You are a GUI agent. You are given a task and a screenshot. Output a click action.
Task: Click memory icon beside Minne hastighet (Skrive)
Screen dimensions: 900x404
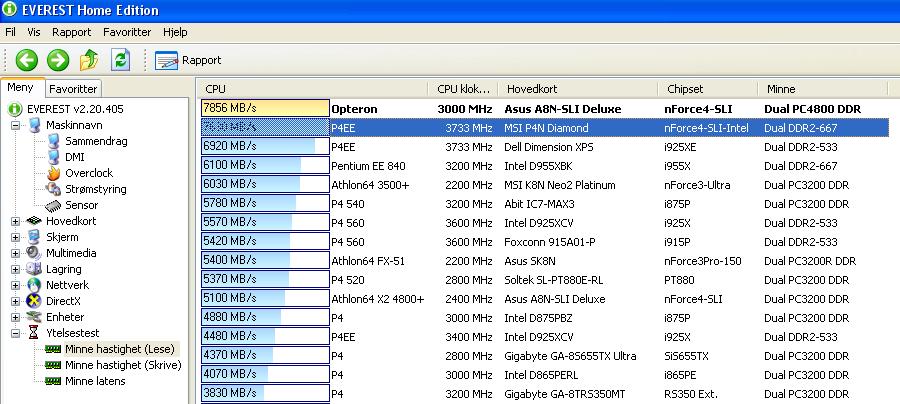click(x=53, y=365)
